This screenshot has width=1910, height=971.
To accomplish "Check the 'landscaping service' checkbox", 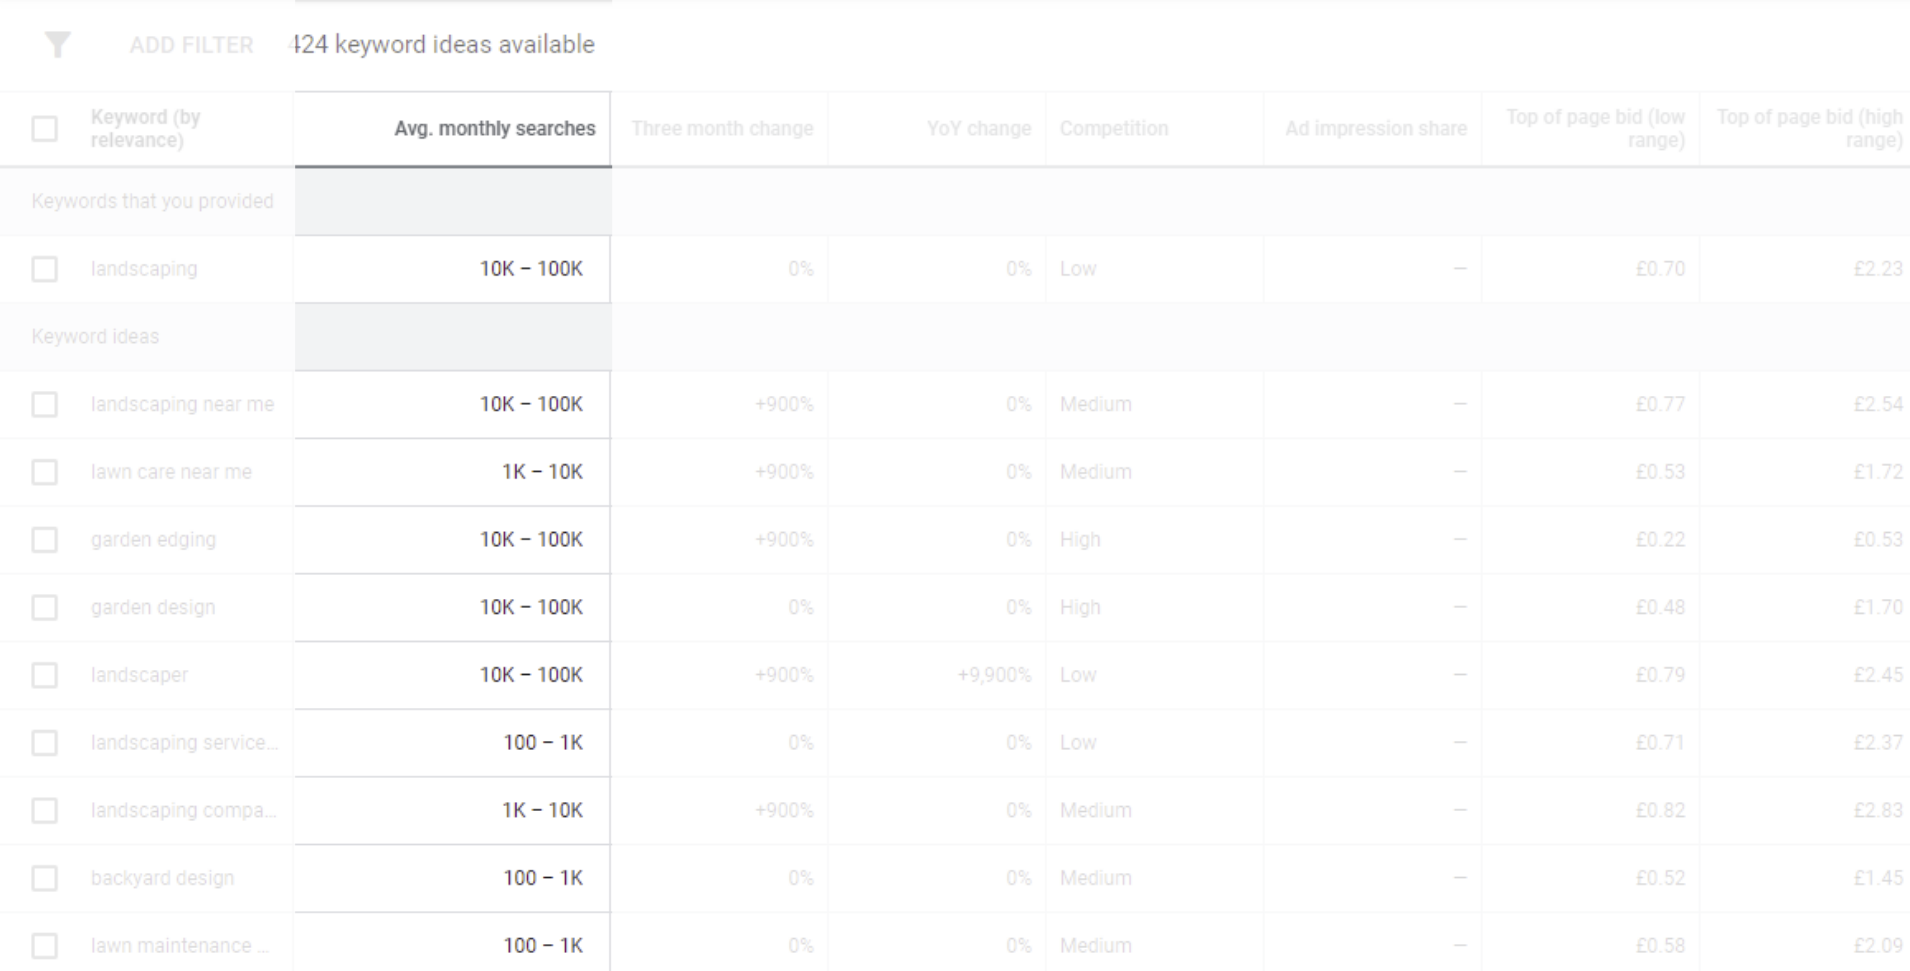I will click(44, 742).
